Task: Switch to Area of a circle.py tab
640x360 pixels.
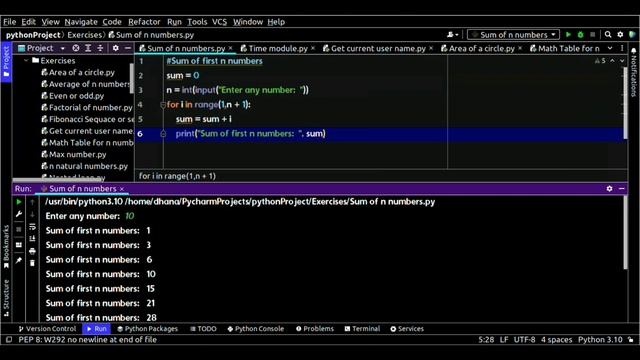Action: point(482,48)
